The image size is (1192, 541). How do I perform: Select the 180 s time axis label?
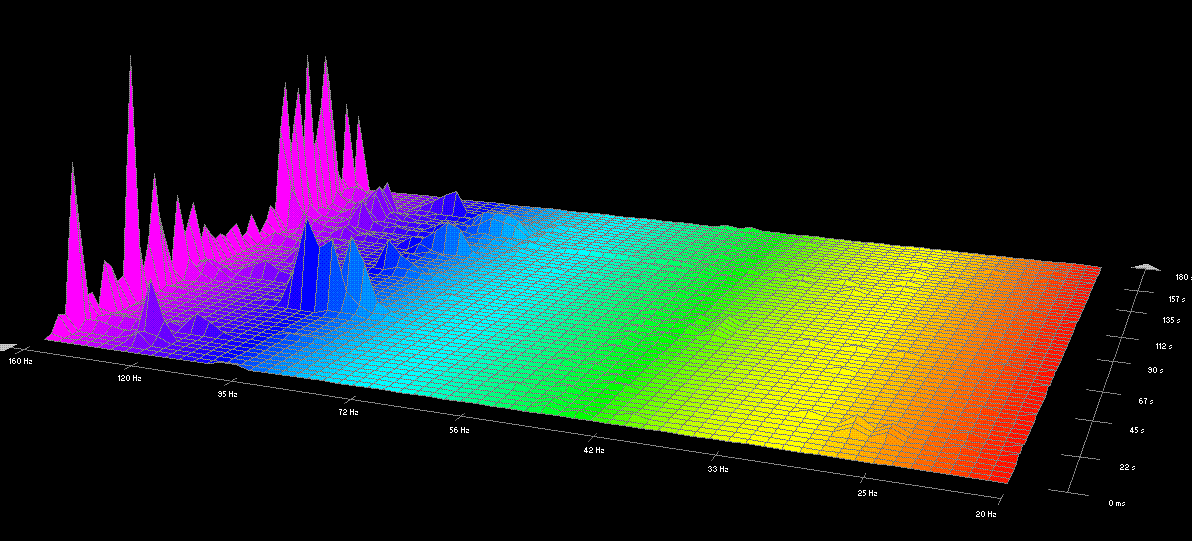pyautogui.click(x=1181, y=277)
